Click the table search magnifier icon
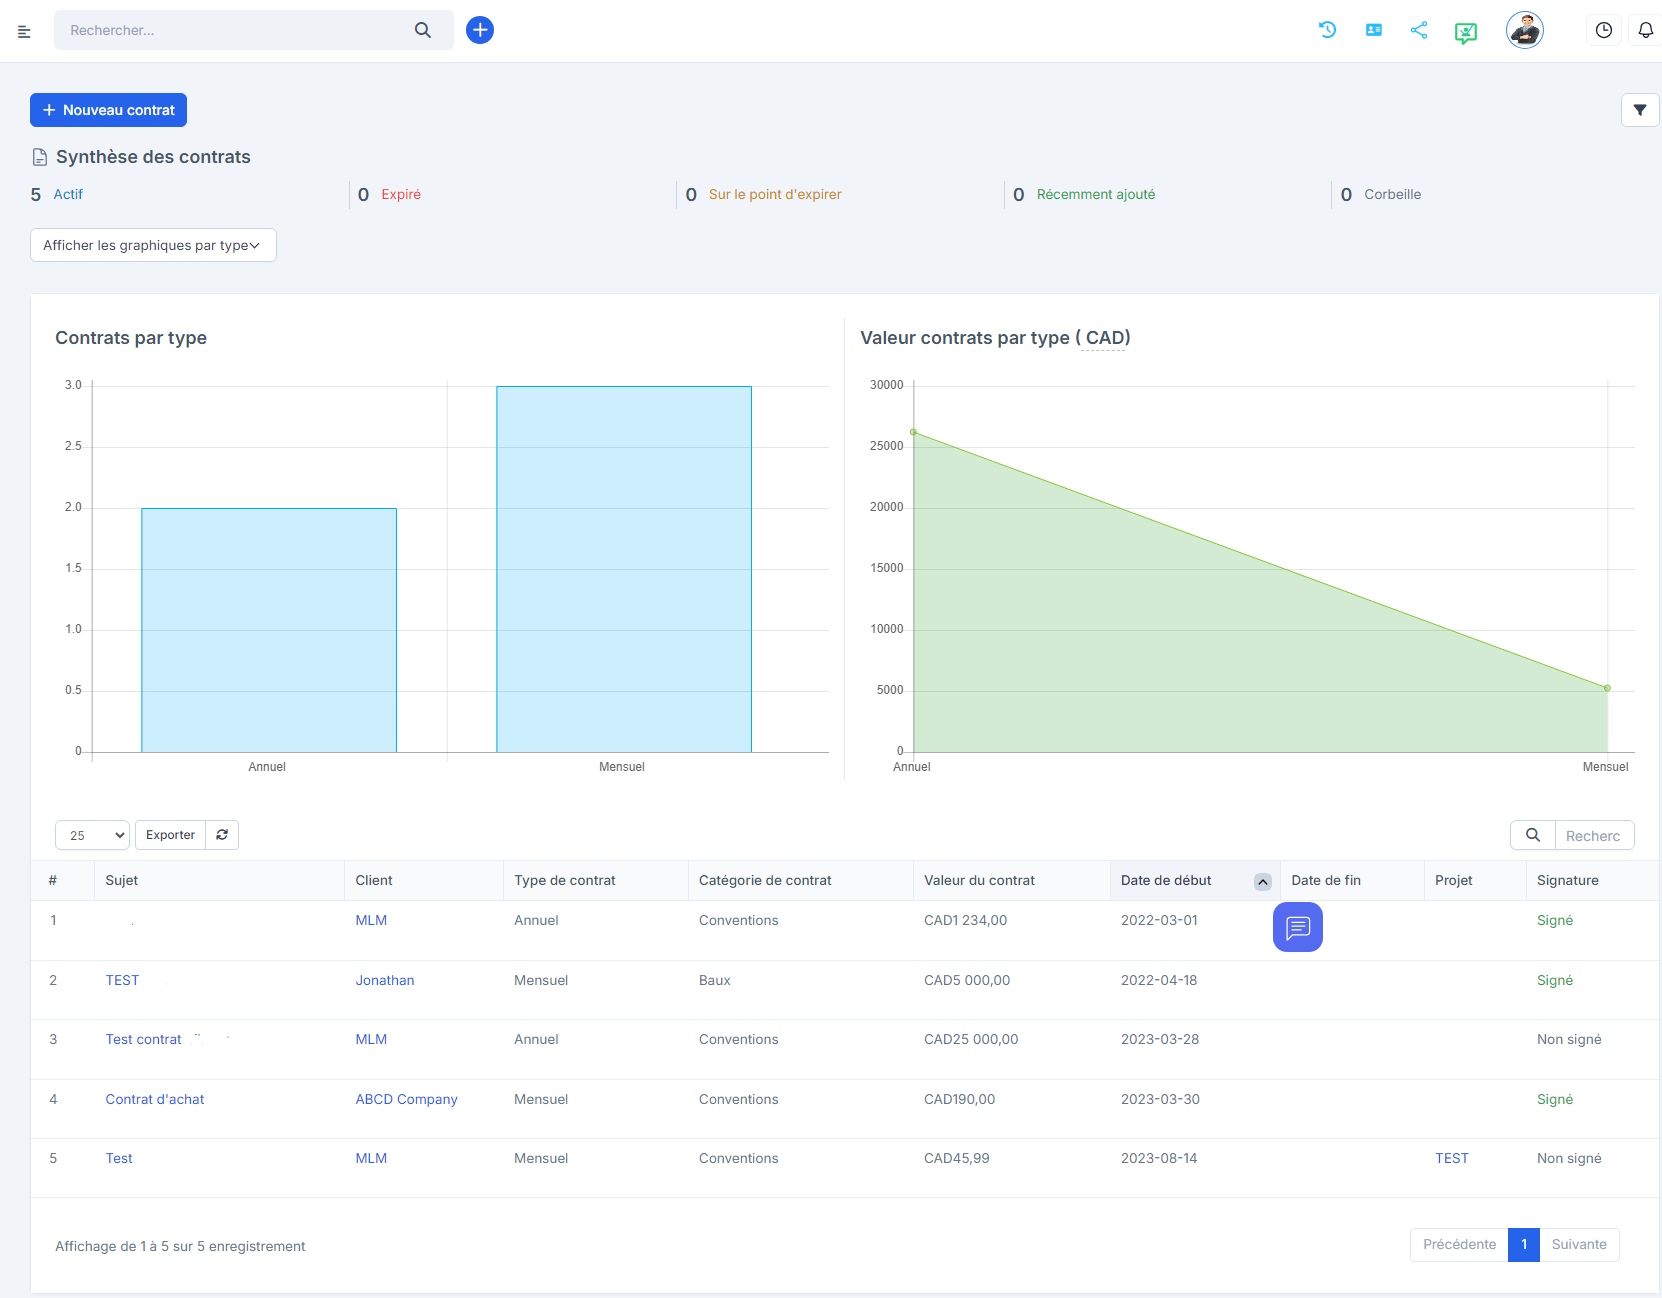This screenshot has height=1298, width=1662. tap(1533, 835)
